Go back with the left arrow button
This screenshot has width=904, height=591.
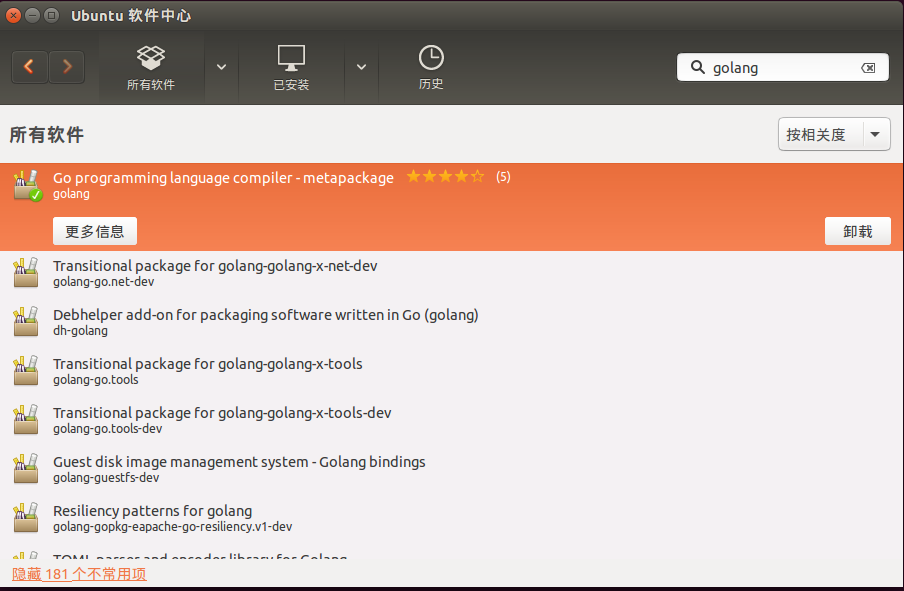[29, 67]
